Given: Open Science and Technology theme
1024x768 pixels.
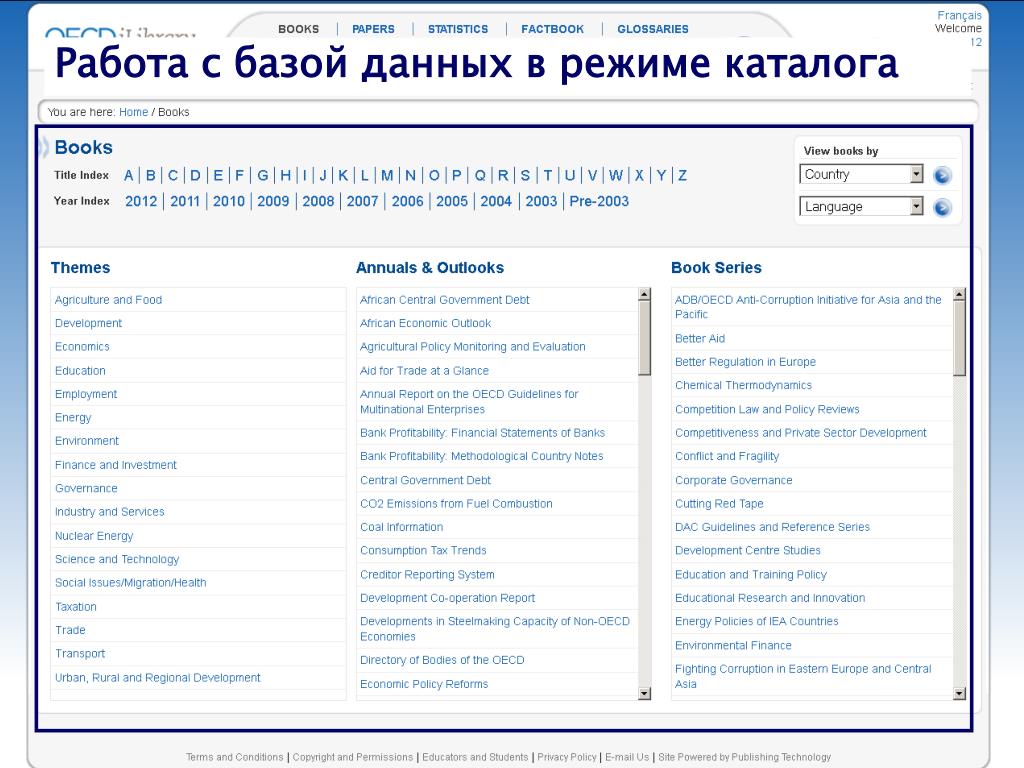Looking at the screenshot, I should tap(117, 559).
